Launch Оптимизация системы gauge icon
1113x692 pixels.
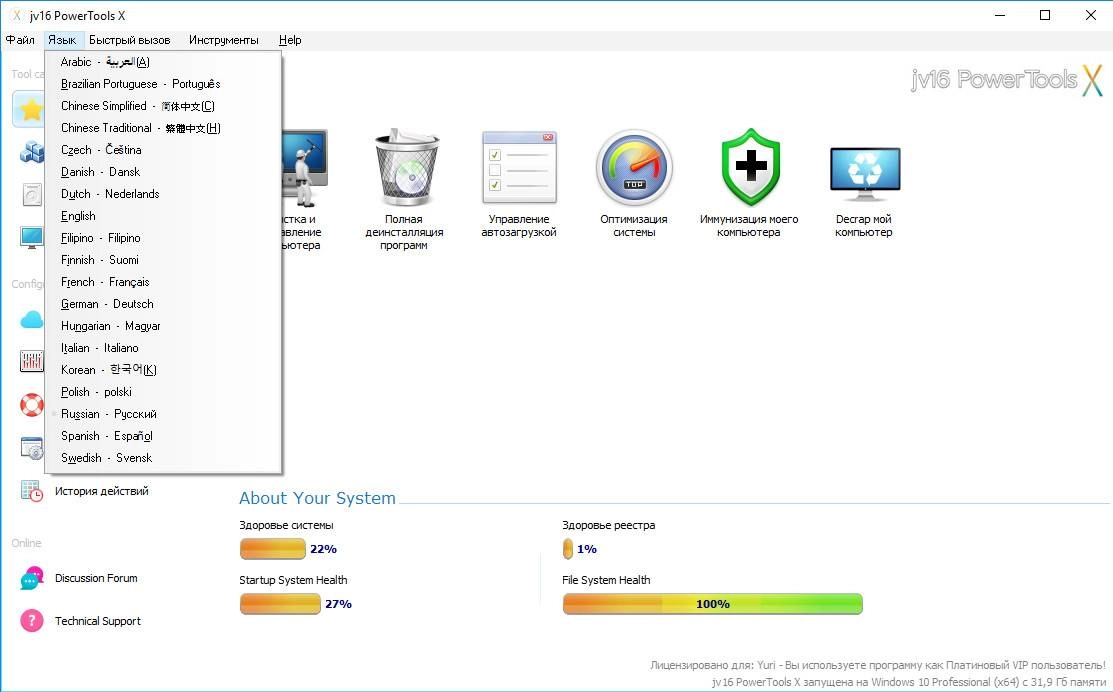point(634,167)
